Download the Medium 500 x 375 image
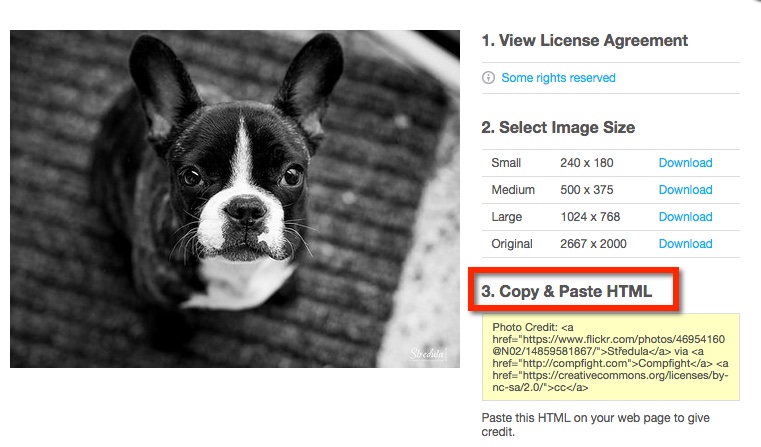Screen dimensions: 761x447 click(x=685, y=190)
